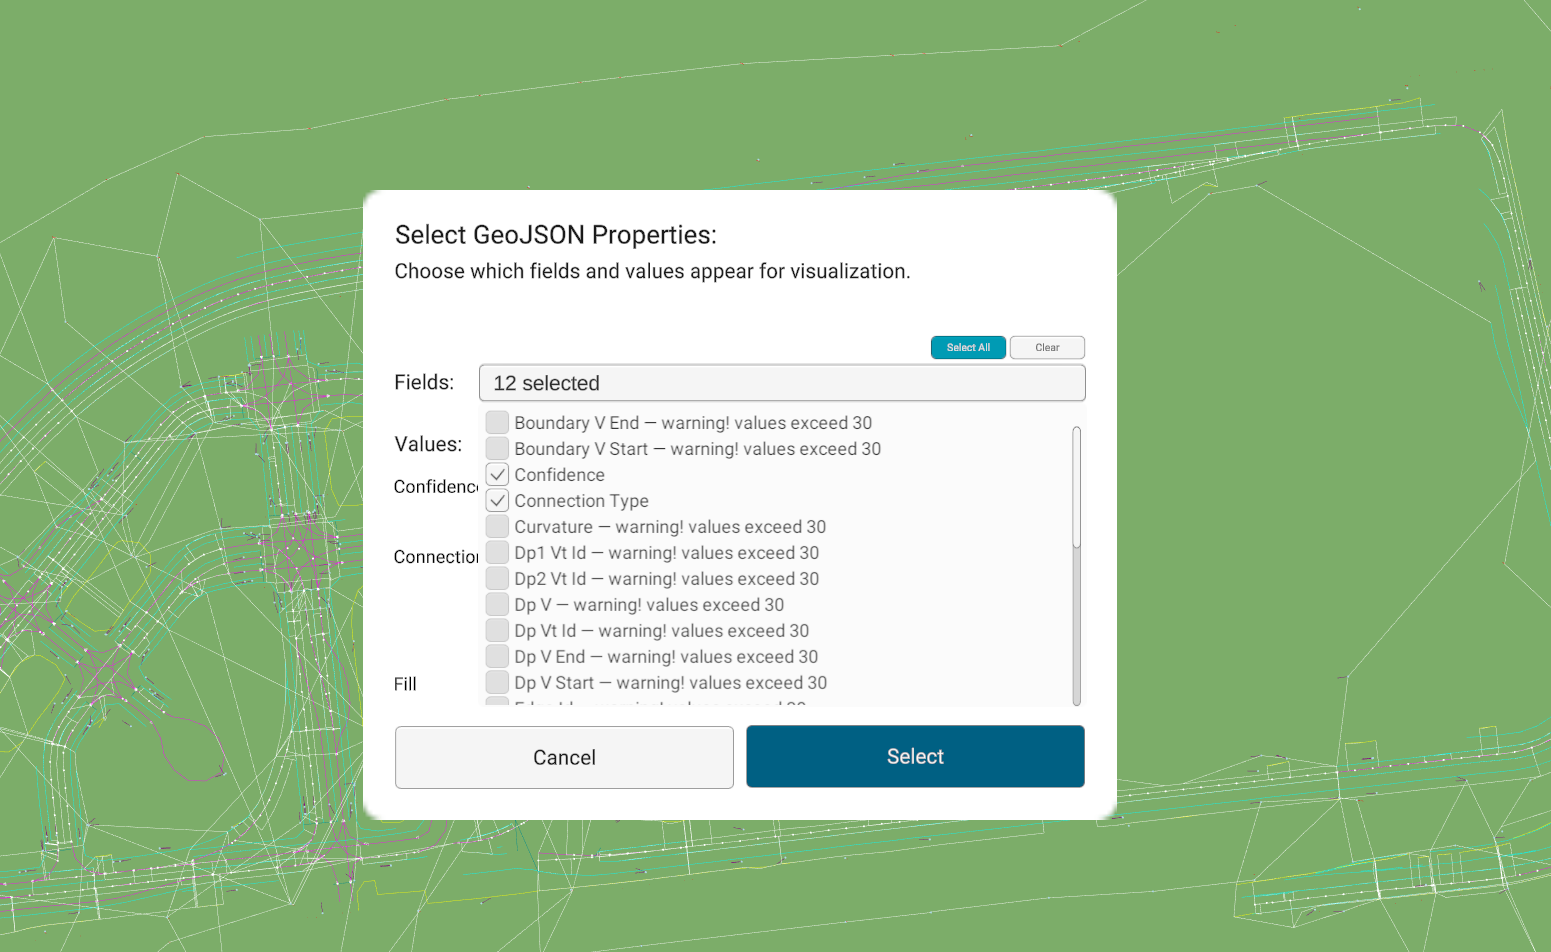Click the fields list vertical scrollbar

[x=1076, y=488]
